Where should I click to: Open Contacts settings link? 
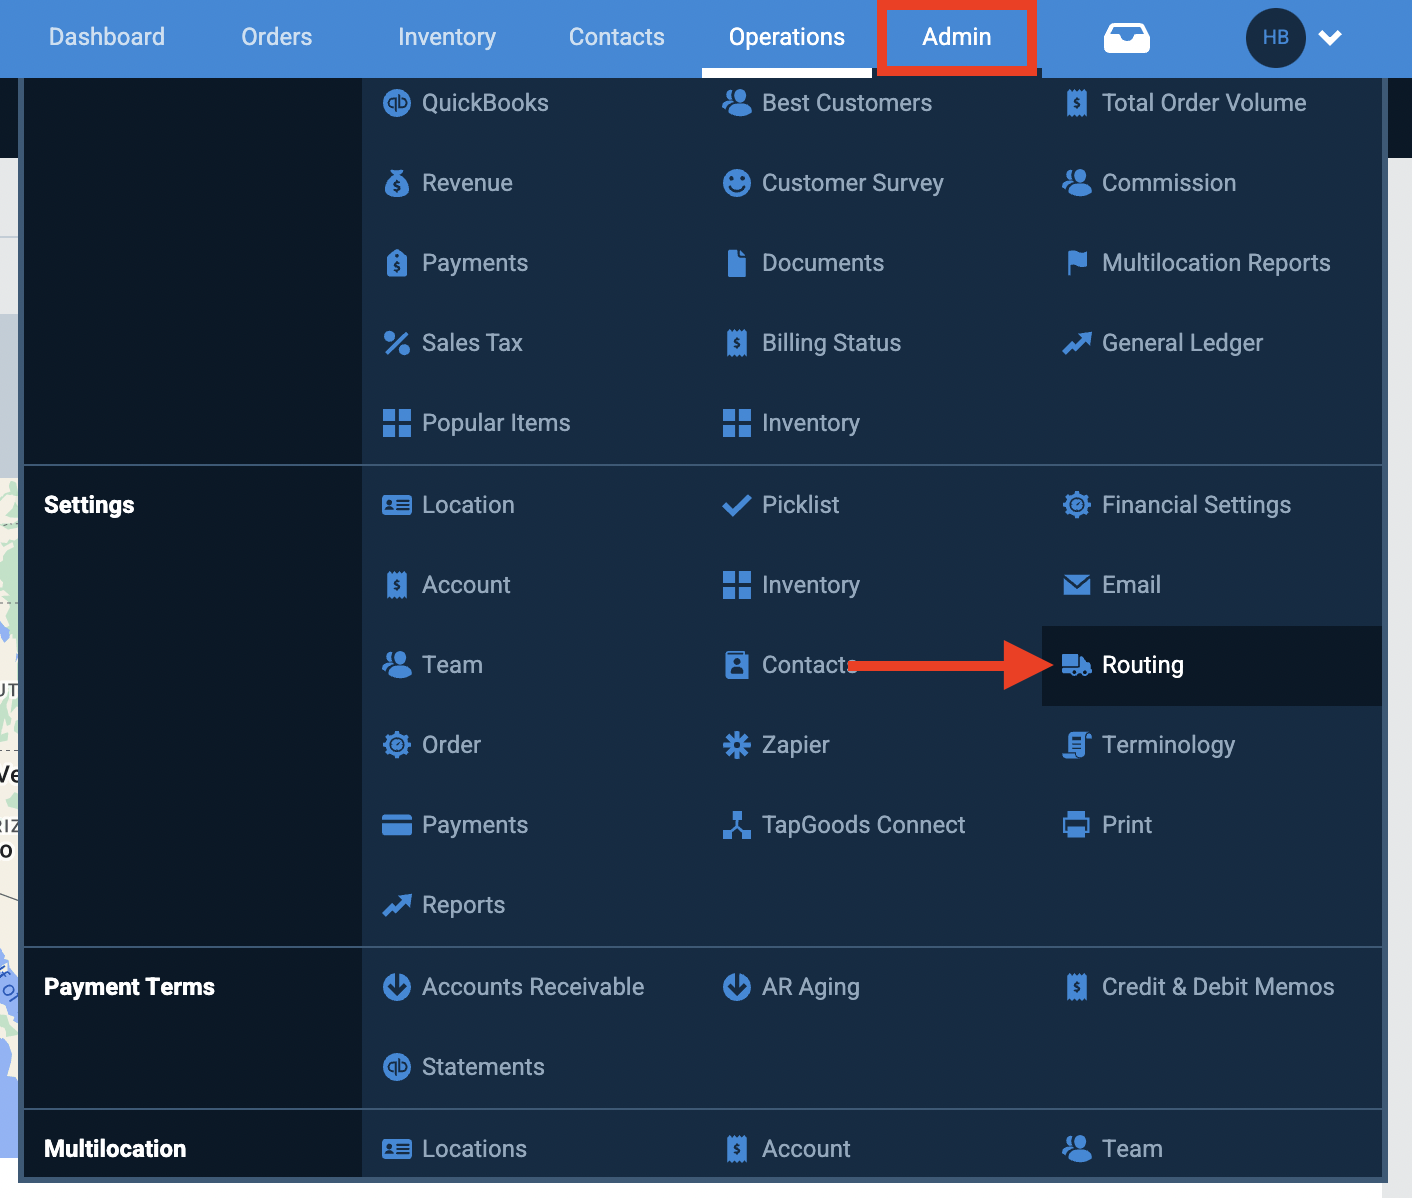tap(809, 665)
